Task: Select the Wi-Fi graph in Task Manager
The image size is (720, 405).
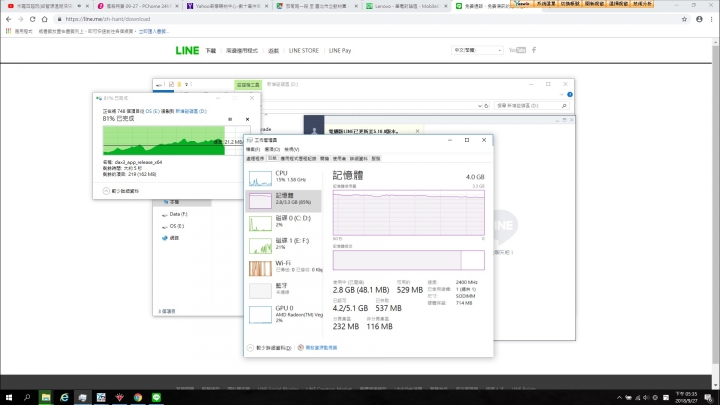Action: click(x=283, y=268)
